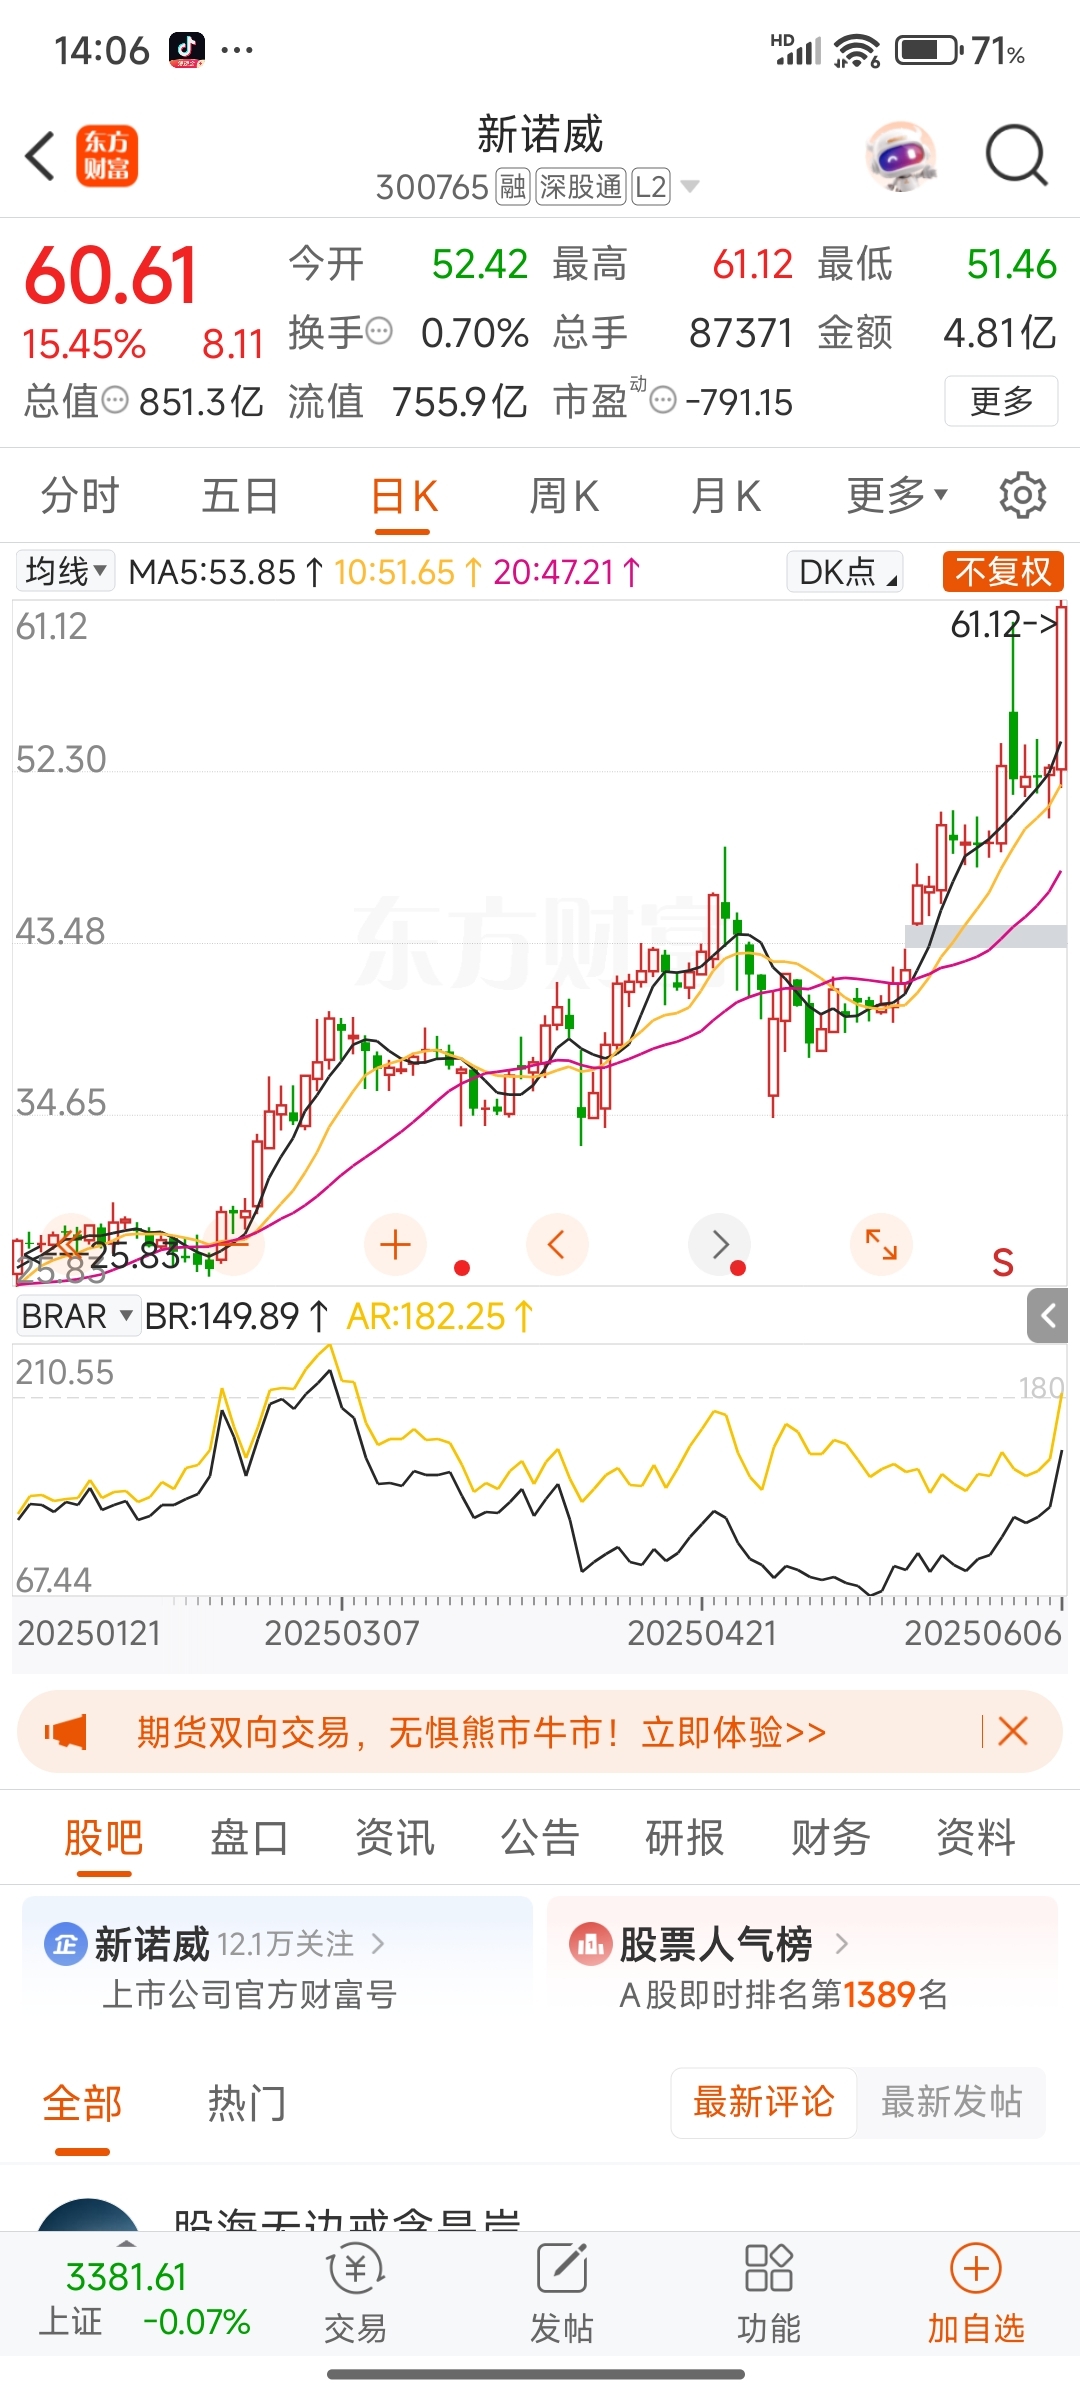
Task: Close the futures trading promo banner
Action: point(1013,1731)
